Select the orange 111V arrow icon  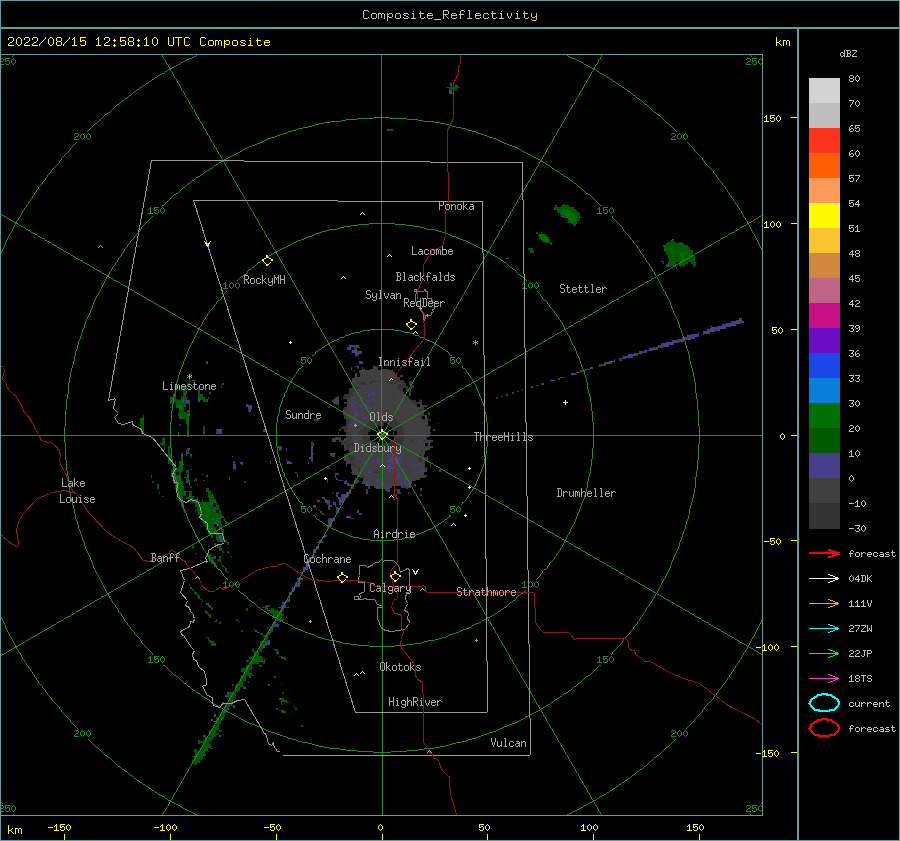pyautogui.click(x=824, y=603)
